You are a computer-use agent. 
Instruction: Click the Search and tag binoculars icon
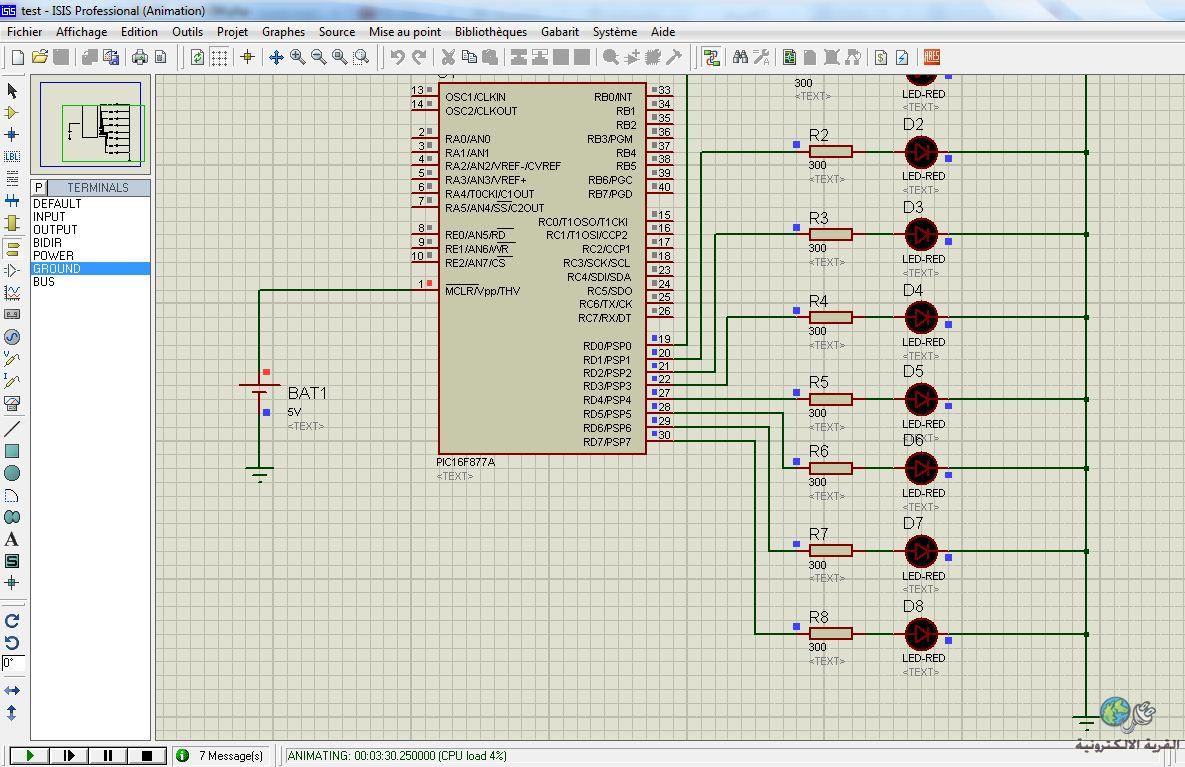pos(740,57)
